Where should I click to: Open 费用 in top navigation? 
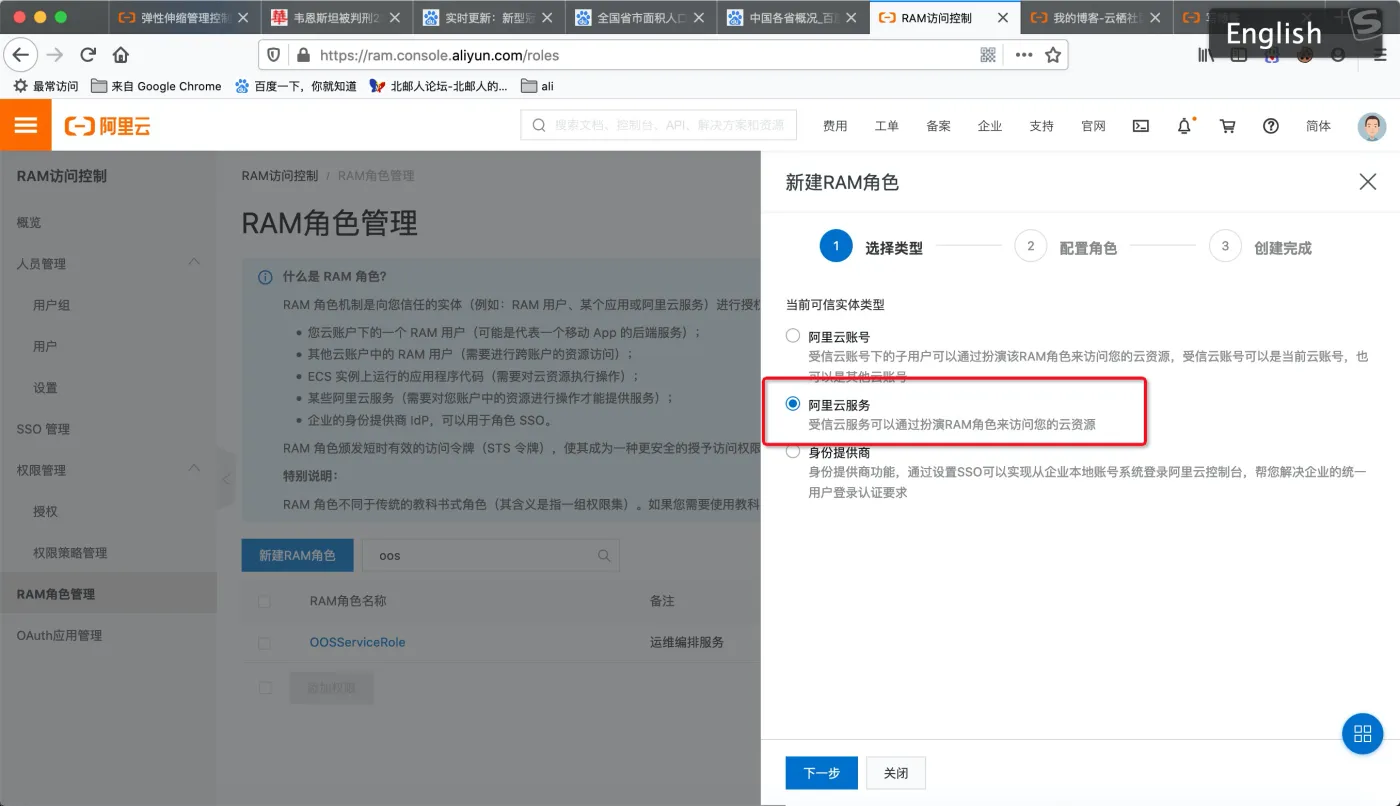click(835, 126)
